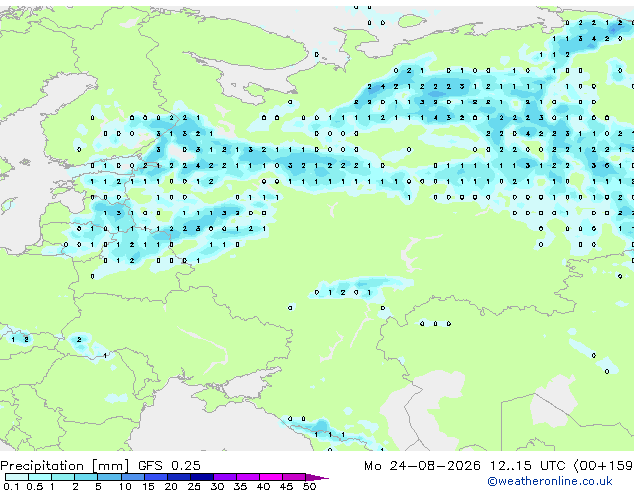Click the '20' legend scale label
The image size is (634, 490).
click(x=171, y=486)
